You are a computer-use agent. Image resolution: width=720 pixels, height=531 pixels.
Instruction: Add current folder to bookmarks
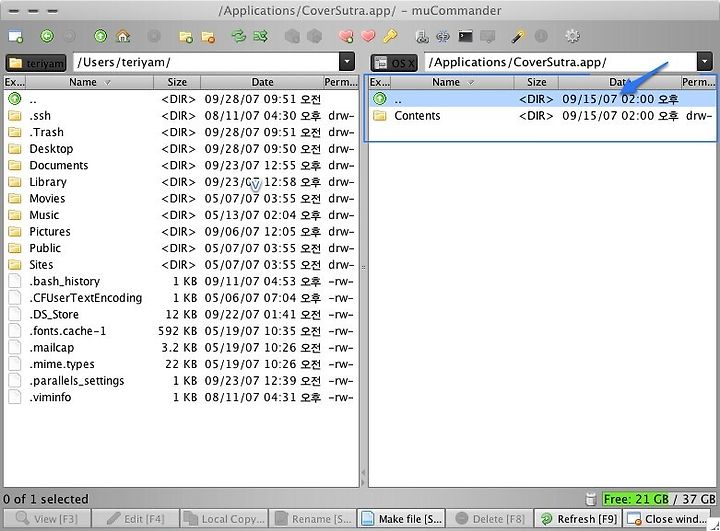[x=346, y=36]
